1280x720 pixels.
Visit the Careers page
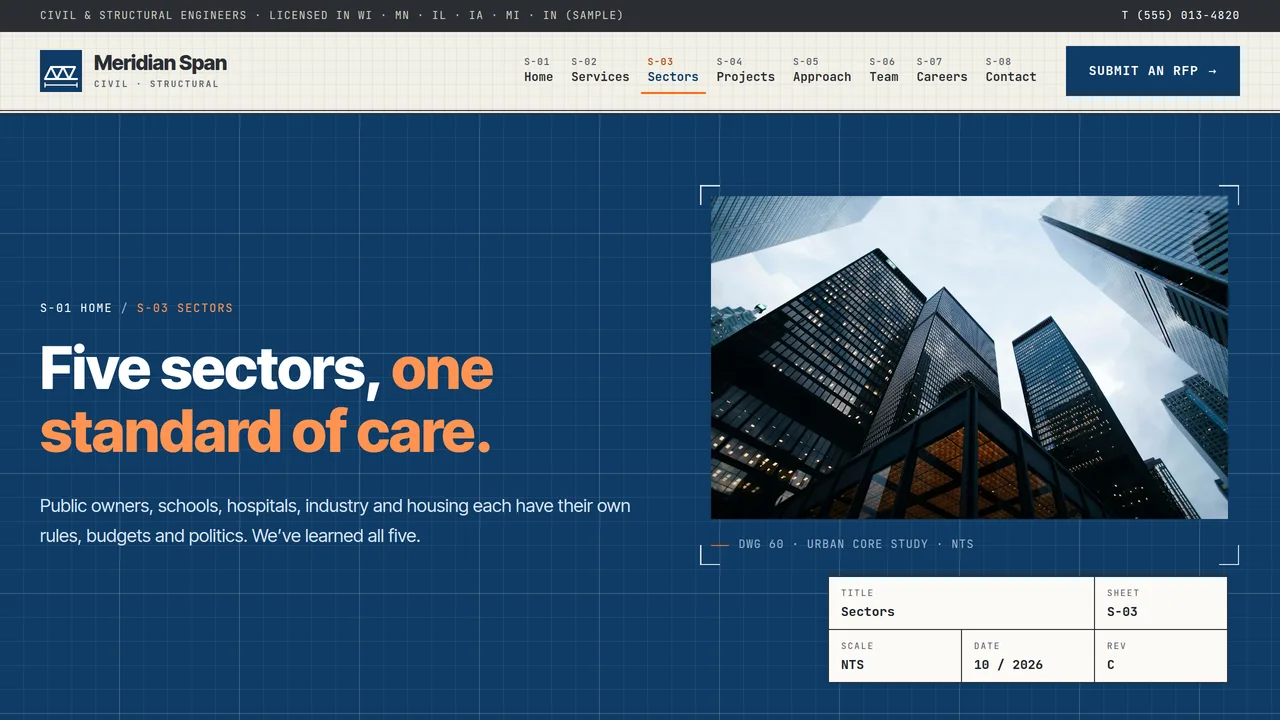pyautogui.click(x=942, y=70)
